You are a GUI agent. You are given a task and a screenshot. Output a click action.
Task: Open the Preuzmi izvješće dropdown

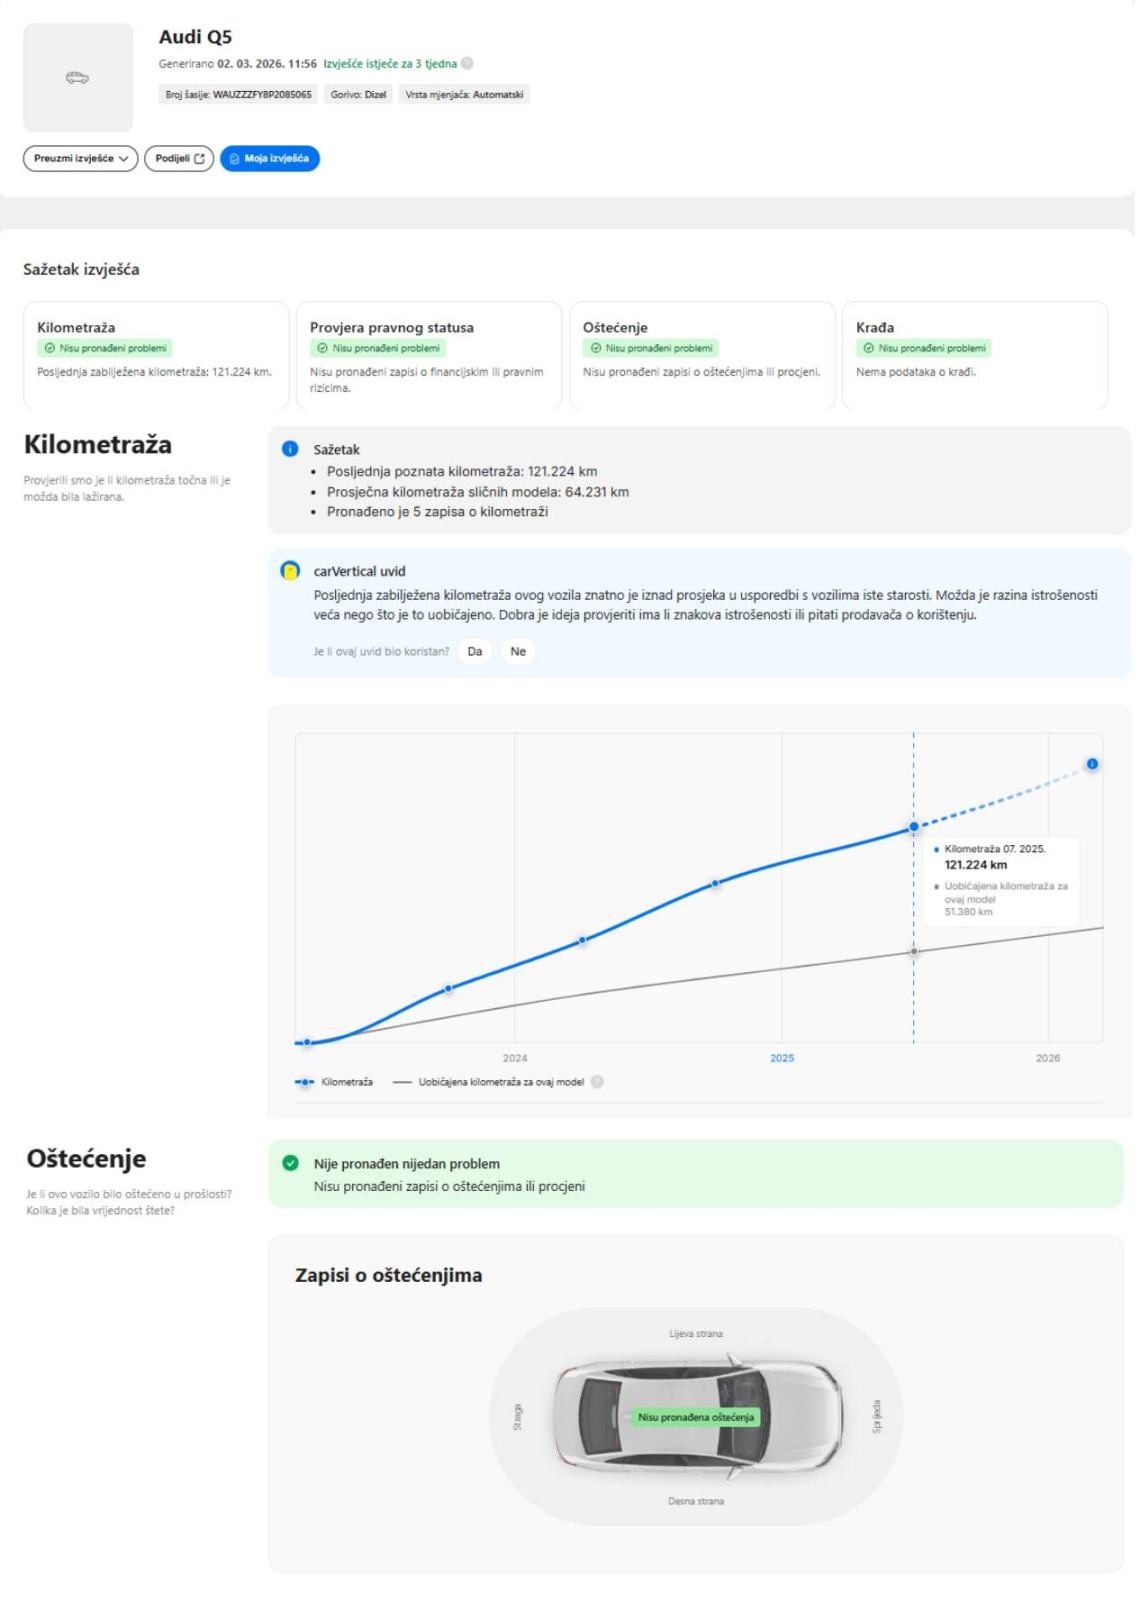pos(80,158)
